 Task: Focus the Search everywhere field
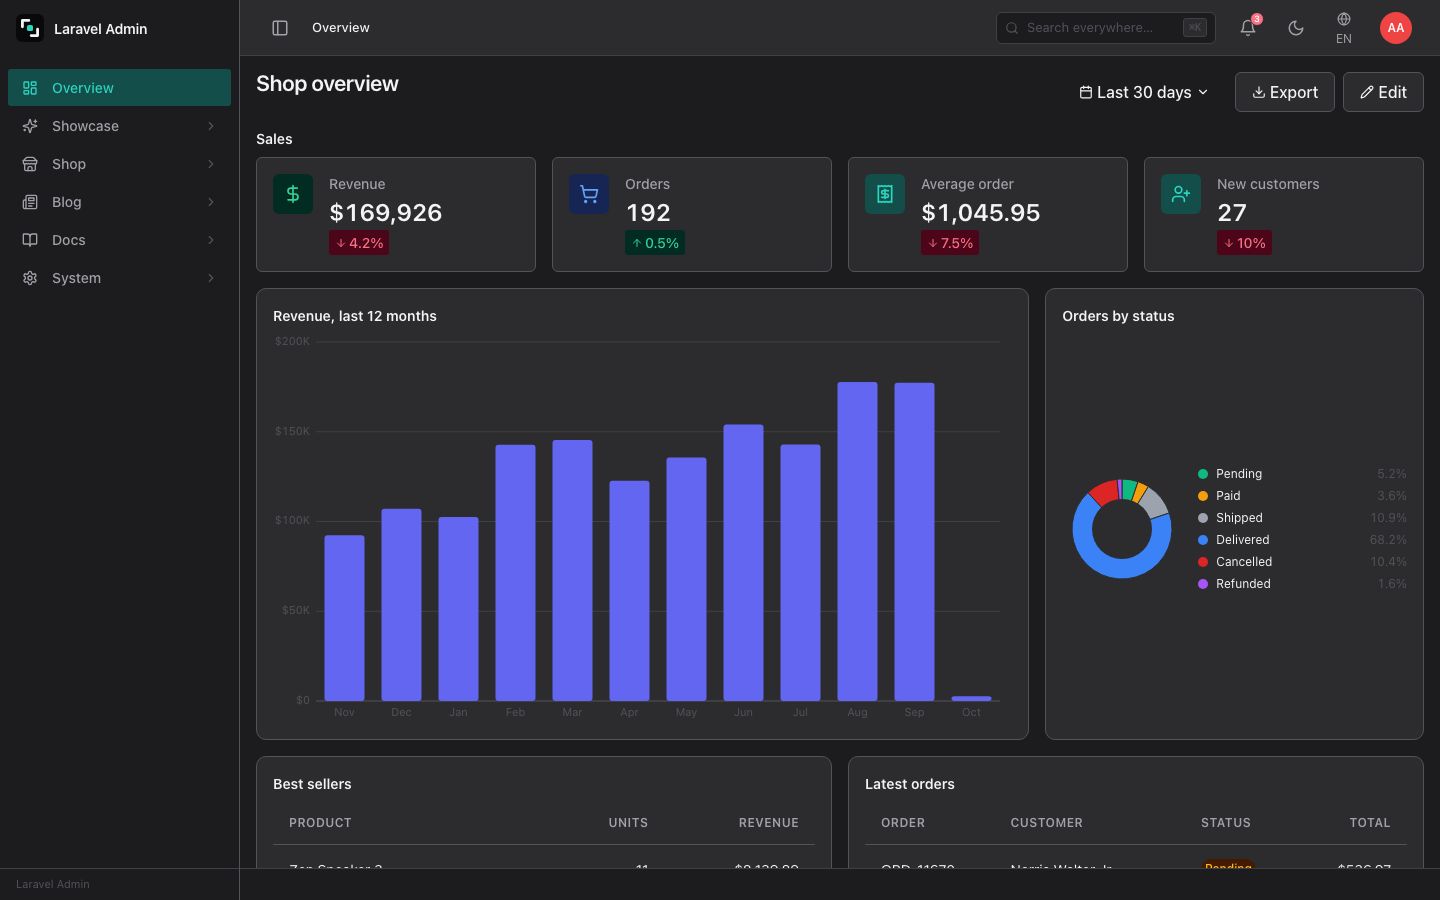point(1105,28)
